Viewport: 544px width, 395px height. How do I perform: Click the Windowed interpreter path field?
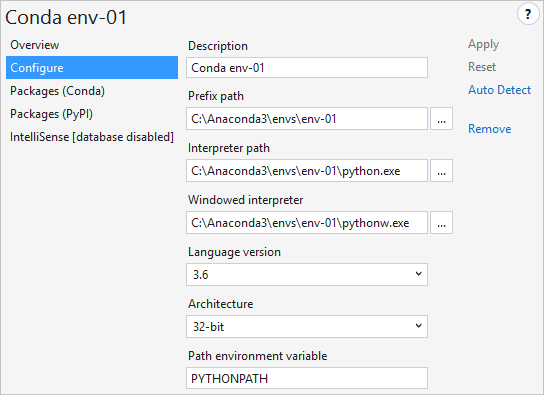307,223
